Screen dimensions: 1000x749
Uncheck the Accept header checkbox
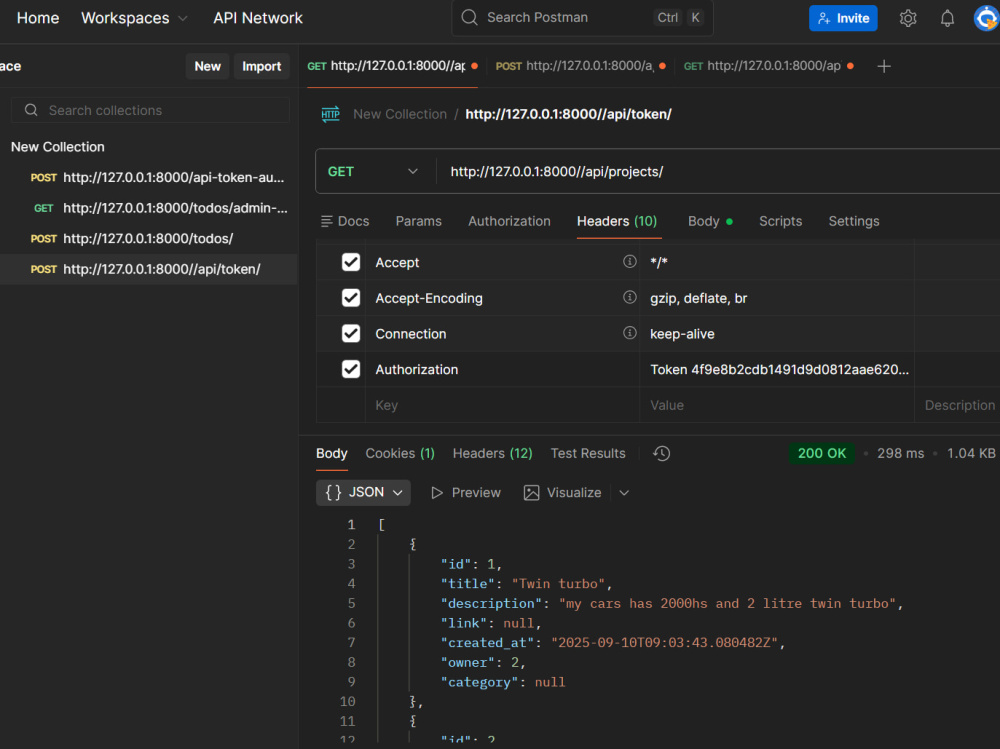(351, 262)
